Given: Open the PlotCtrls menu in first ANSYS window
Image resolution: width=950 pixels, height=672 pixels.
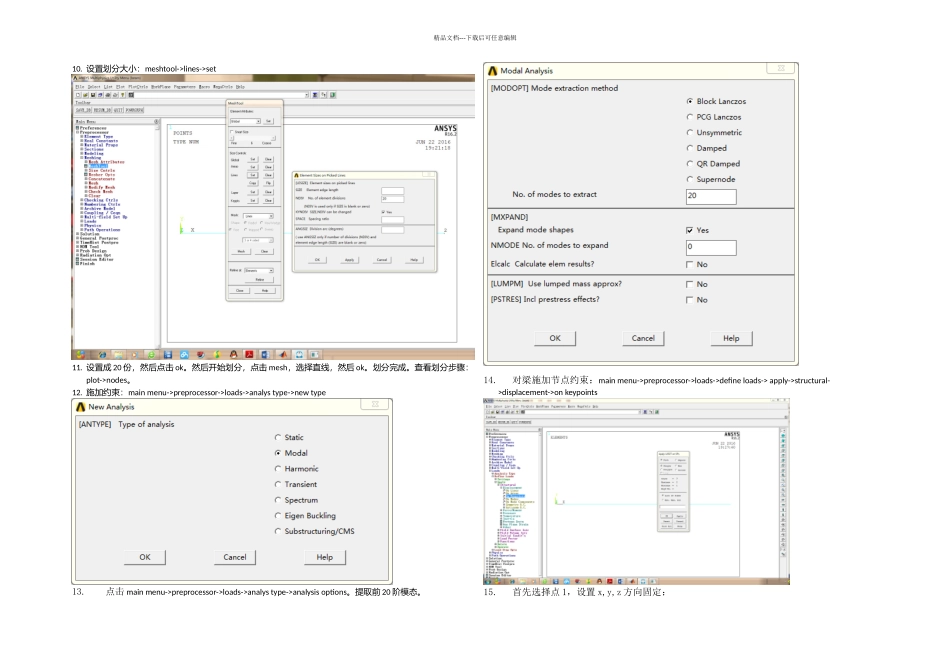Looking at the screenshot, I should (x=135, y=87).
